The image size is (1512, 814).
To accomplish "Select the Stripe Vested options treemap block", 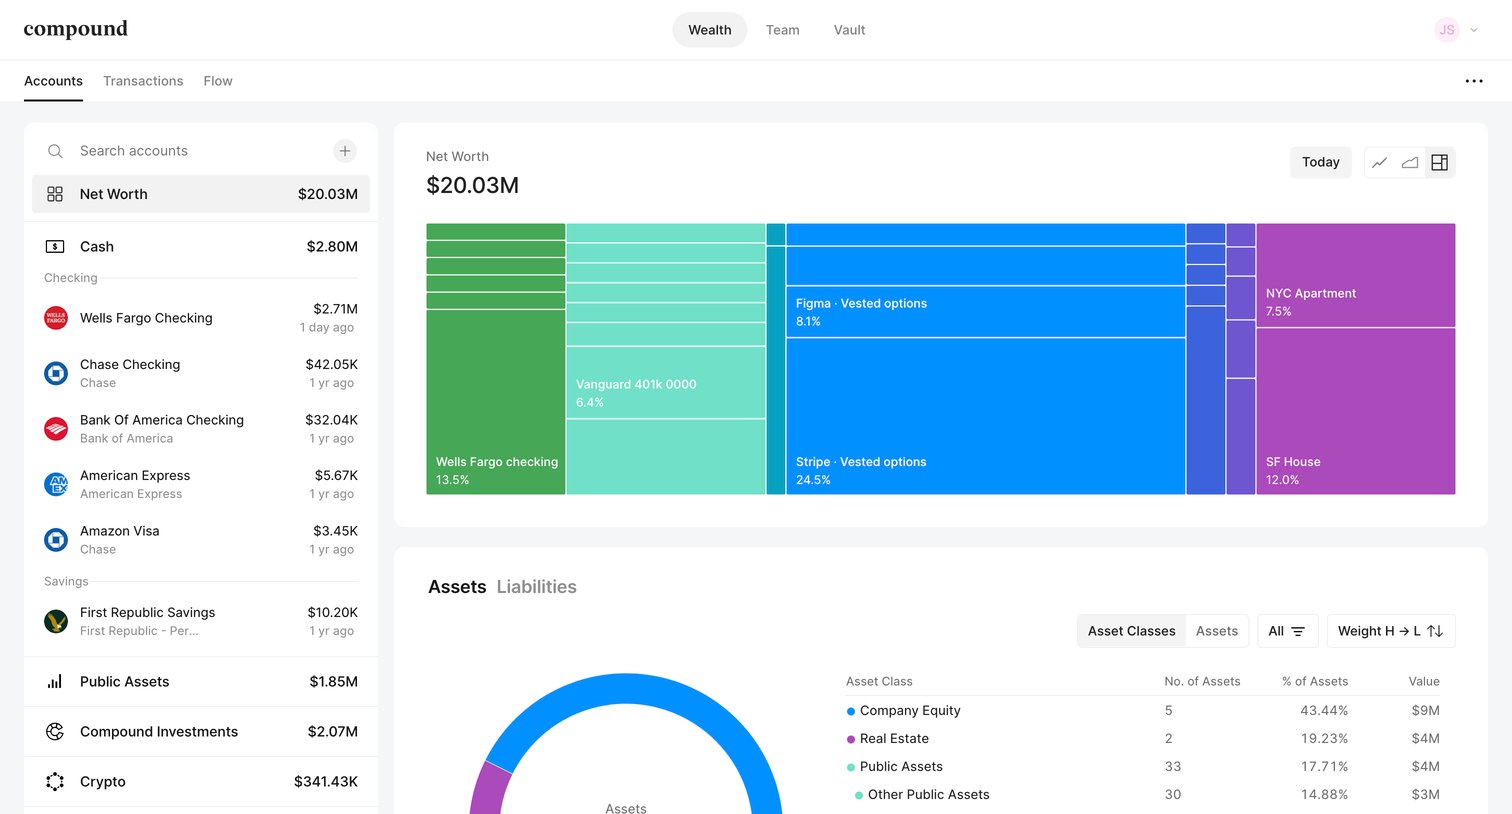I will point(986,416).
